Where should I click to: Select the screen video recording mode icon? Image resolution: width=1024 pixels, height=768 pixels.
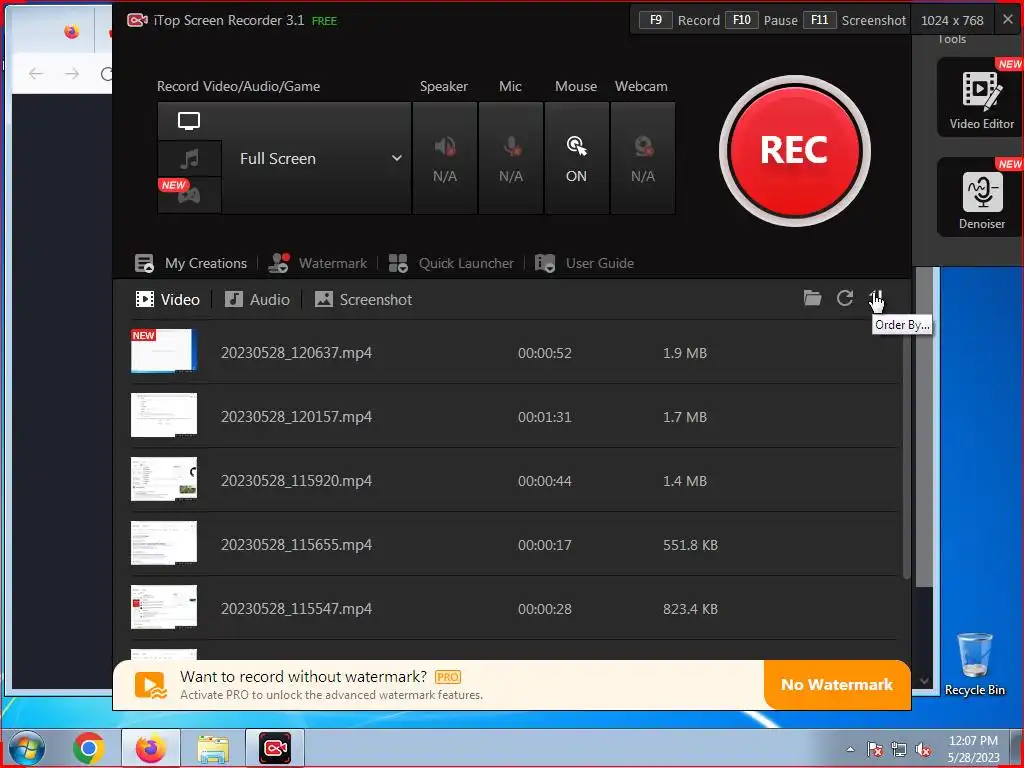tap(189, 121)
